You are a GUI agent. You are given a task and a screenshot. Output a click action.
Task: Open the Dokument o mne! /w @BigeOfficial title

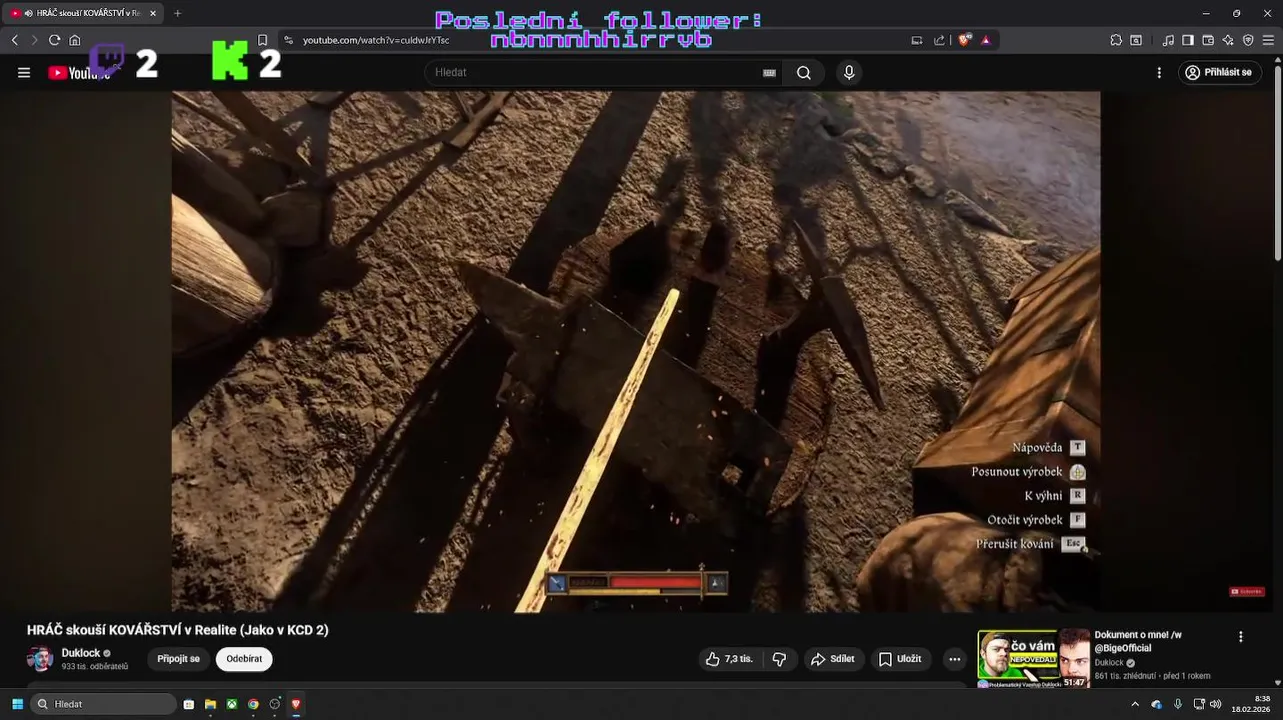[x=1138, y=641]
